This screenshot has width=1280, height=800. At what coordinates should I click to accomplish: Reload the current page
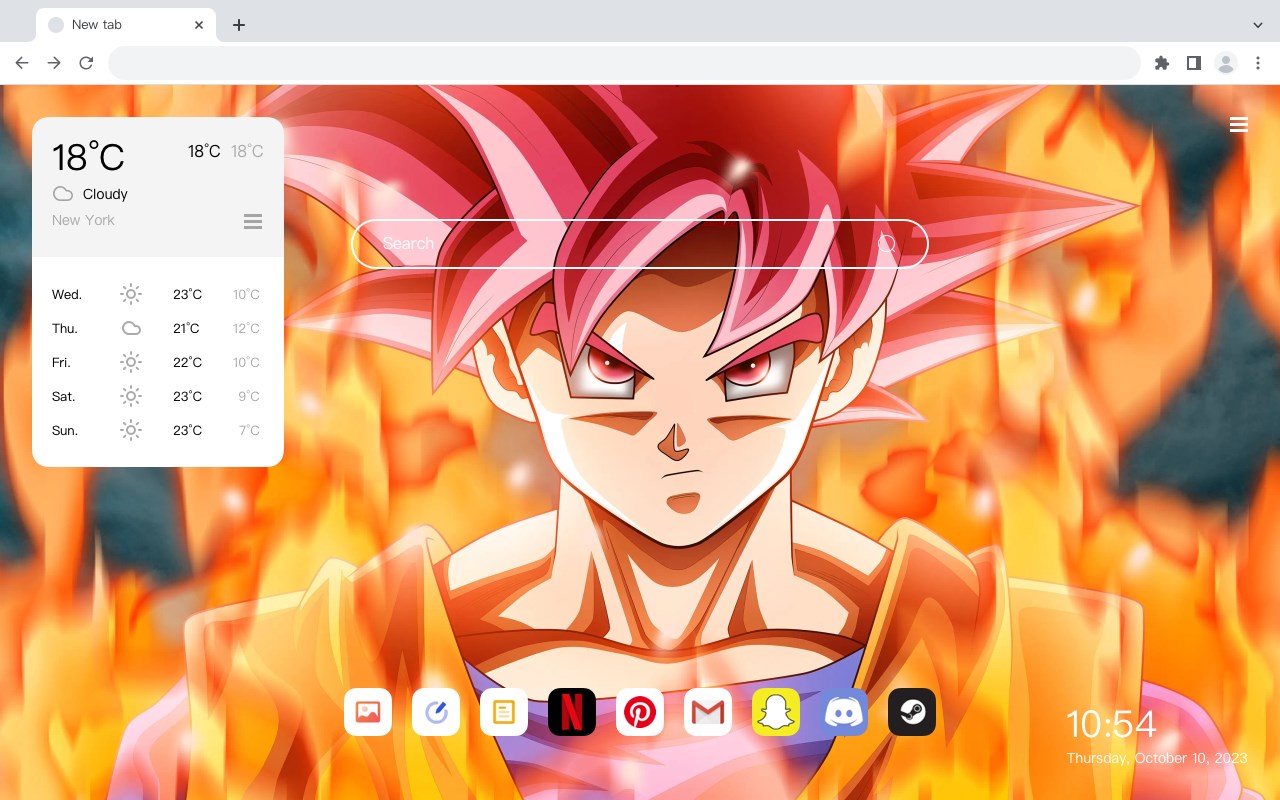pos(86,63)
